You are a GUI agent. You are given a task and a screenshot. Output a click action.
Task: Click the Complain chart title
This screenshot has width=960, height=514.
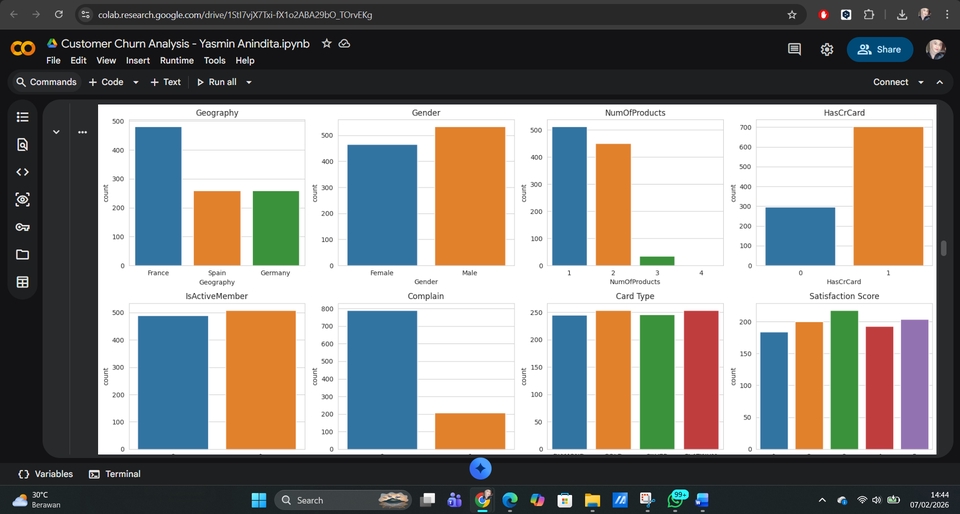(426, 296)
